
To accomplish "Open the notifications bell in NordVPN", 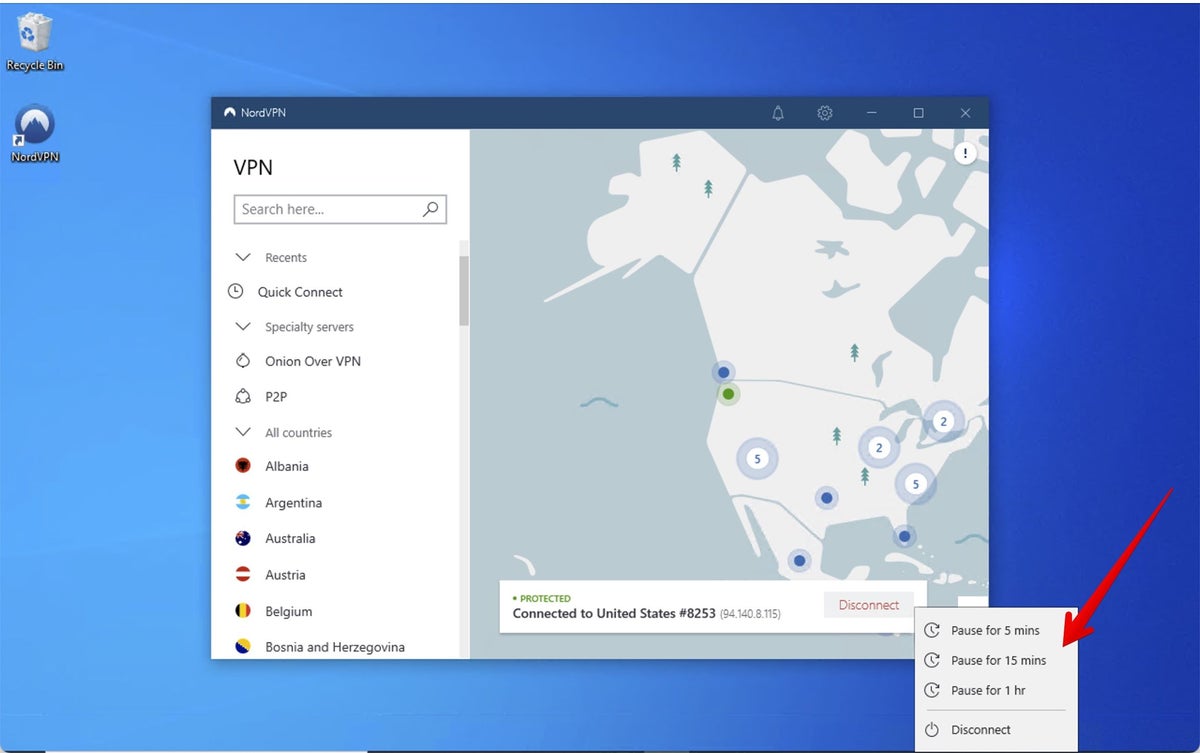I will pyautogui.click(x=778, y=113).
